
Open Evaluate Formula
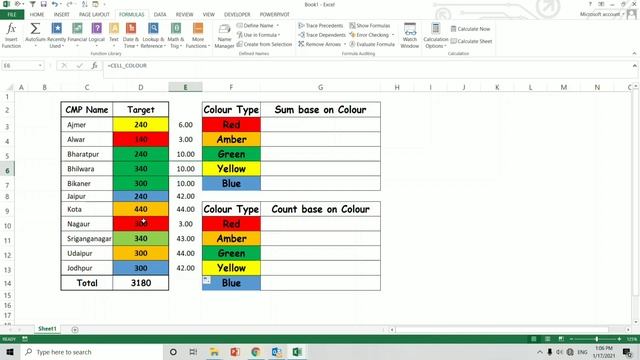(x=372, y=44)
